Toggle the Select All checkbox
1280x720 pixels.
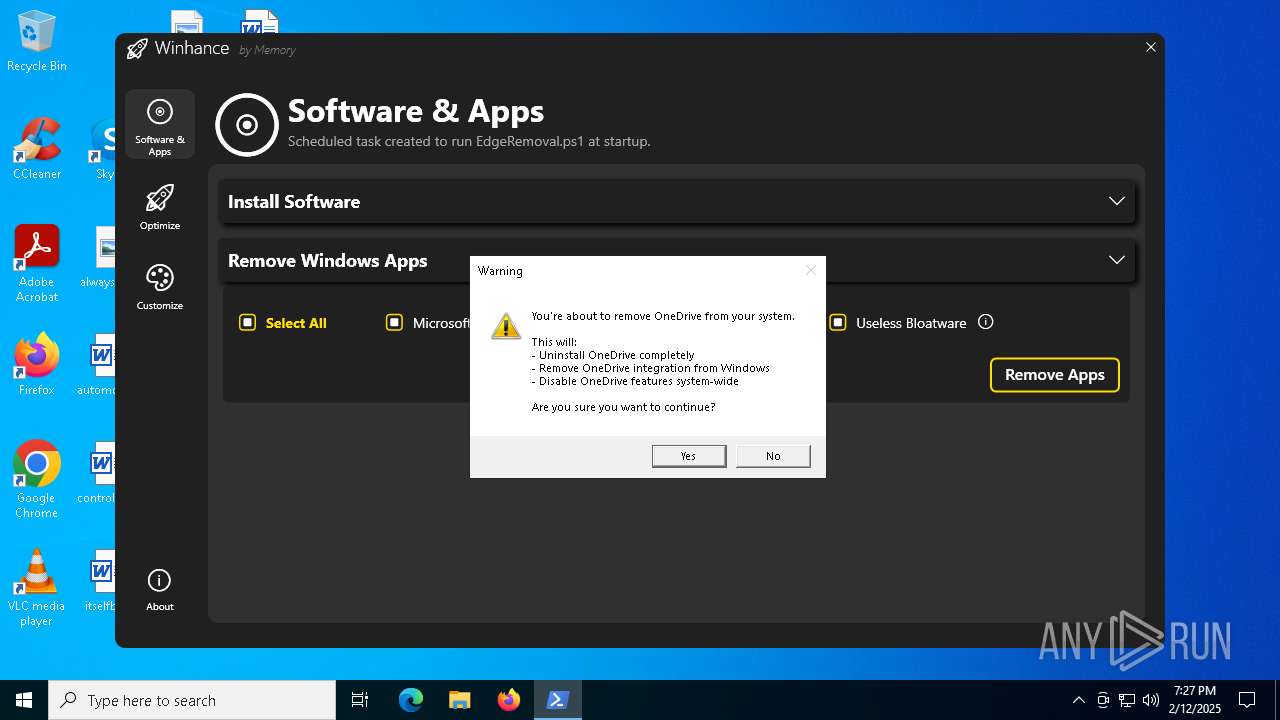point(248,322)
